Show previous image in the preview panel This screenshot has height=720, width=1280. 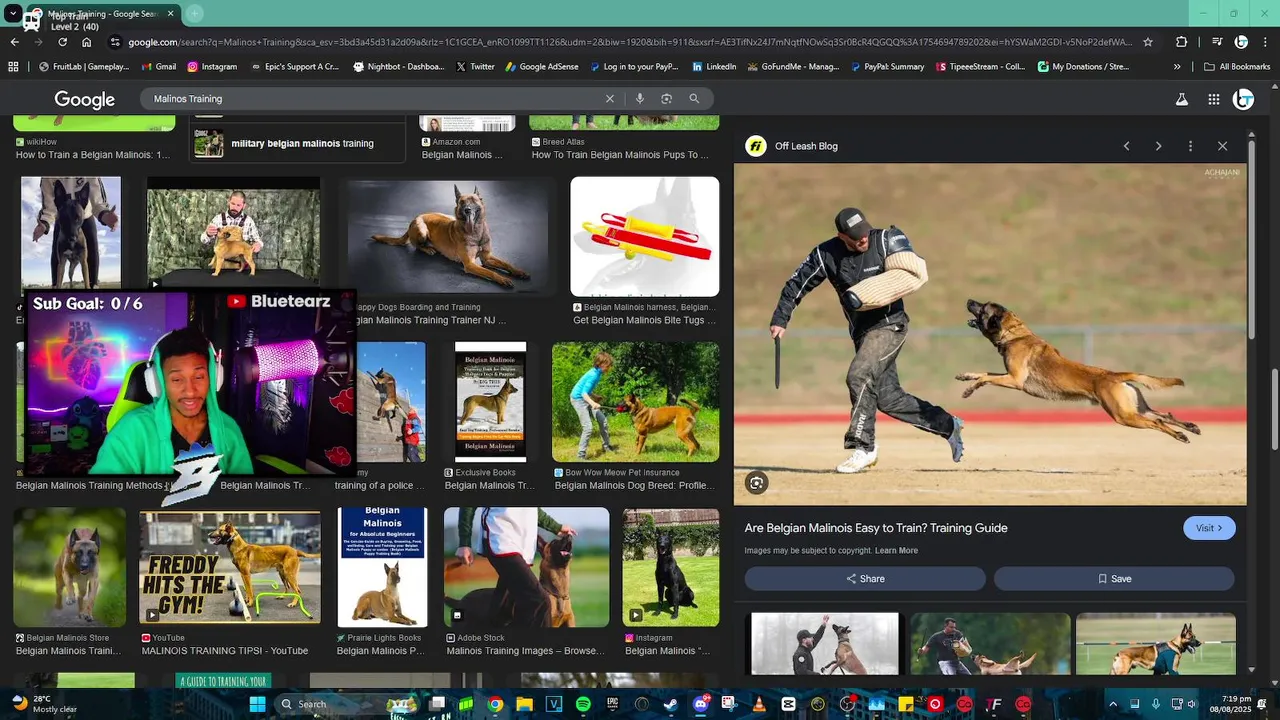click(x=1127, y=146)
